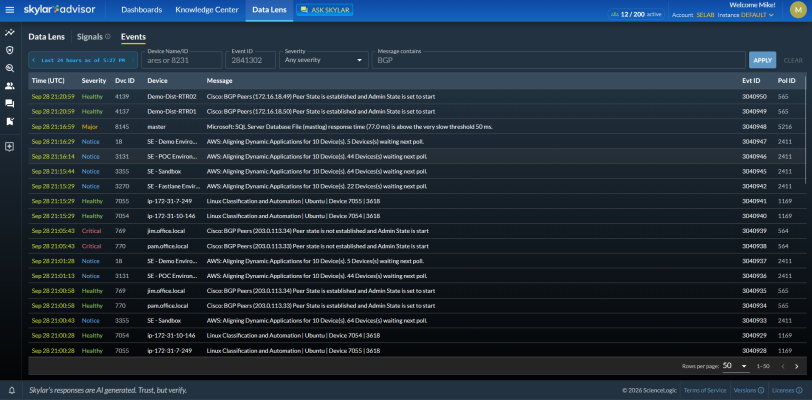
Task: Click the CLEAR filters button
Action: (x=793, y=61)
